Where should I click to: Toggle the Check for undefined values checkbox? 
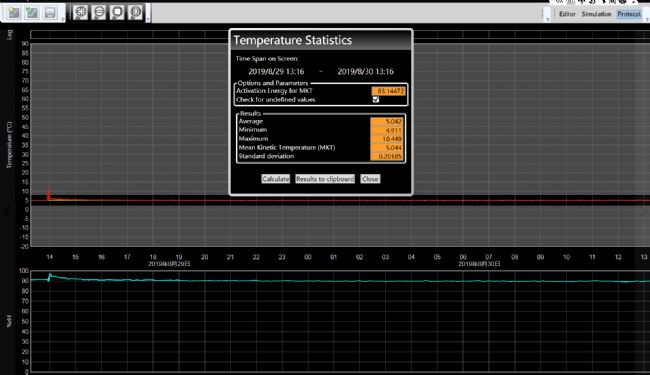(x=376, y=99)
